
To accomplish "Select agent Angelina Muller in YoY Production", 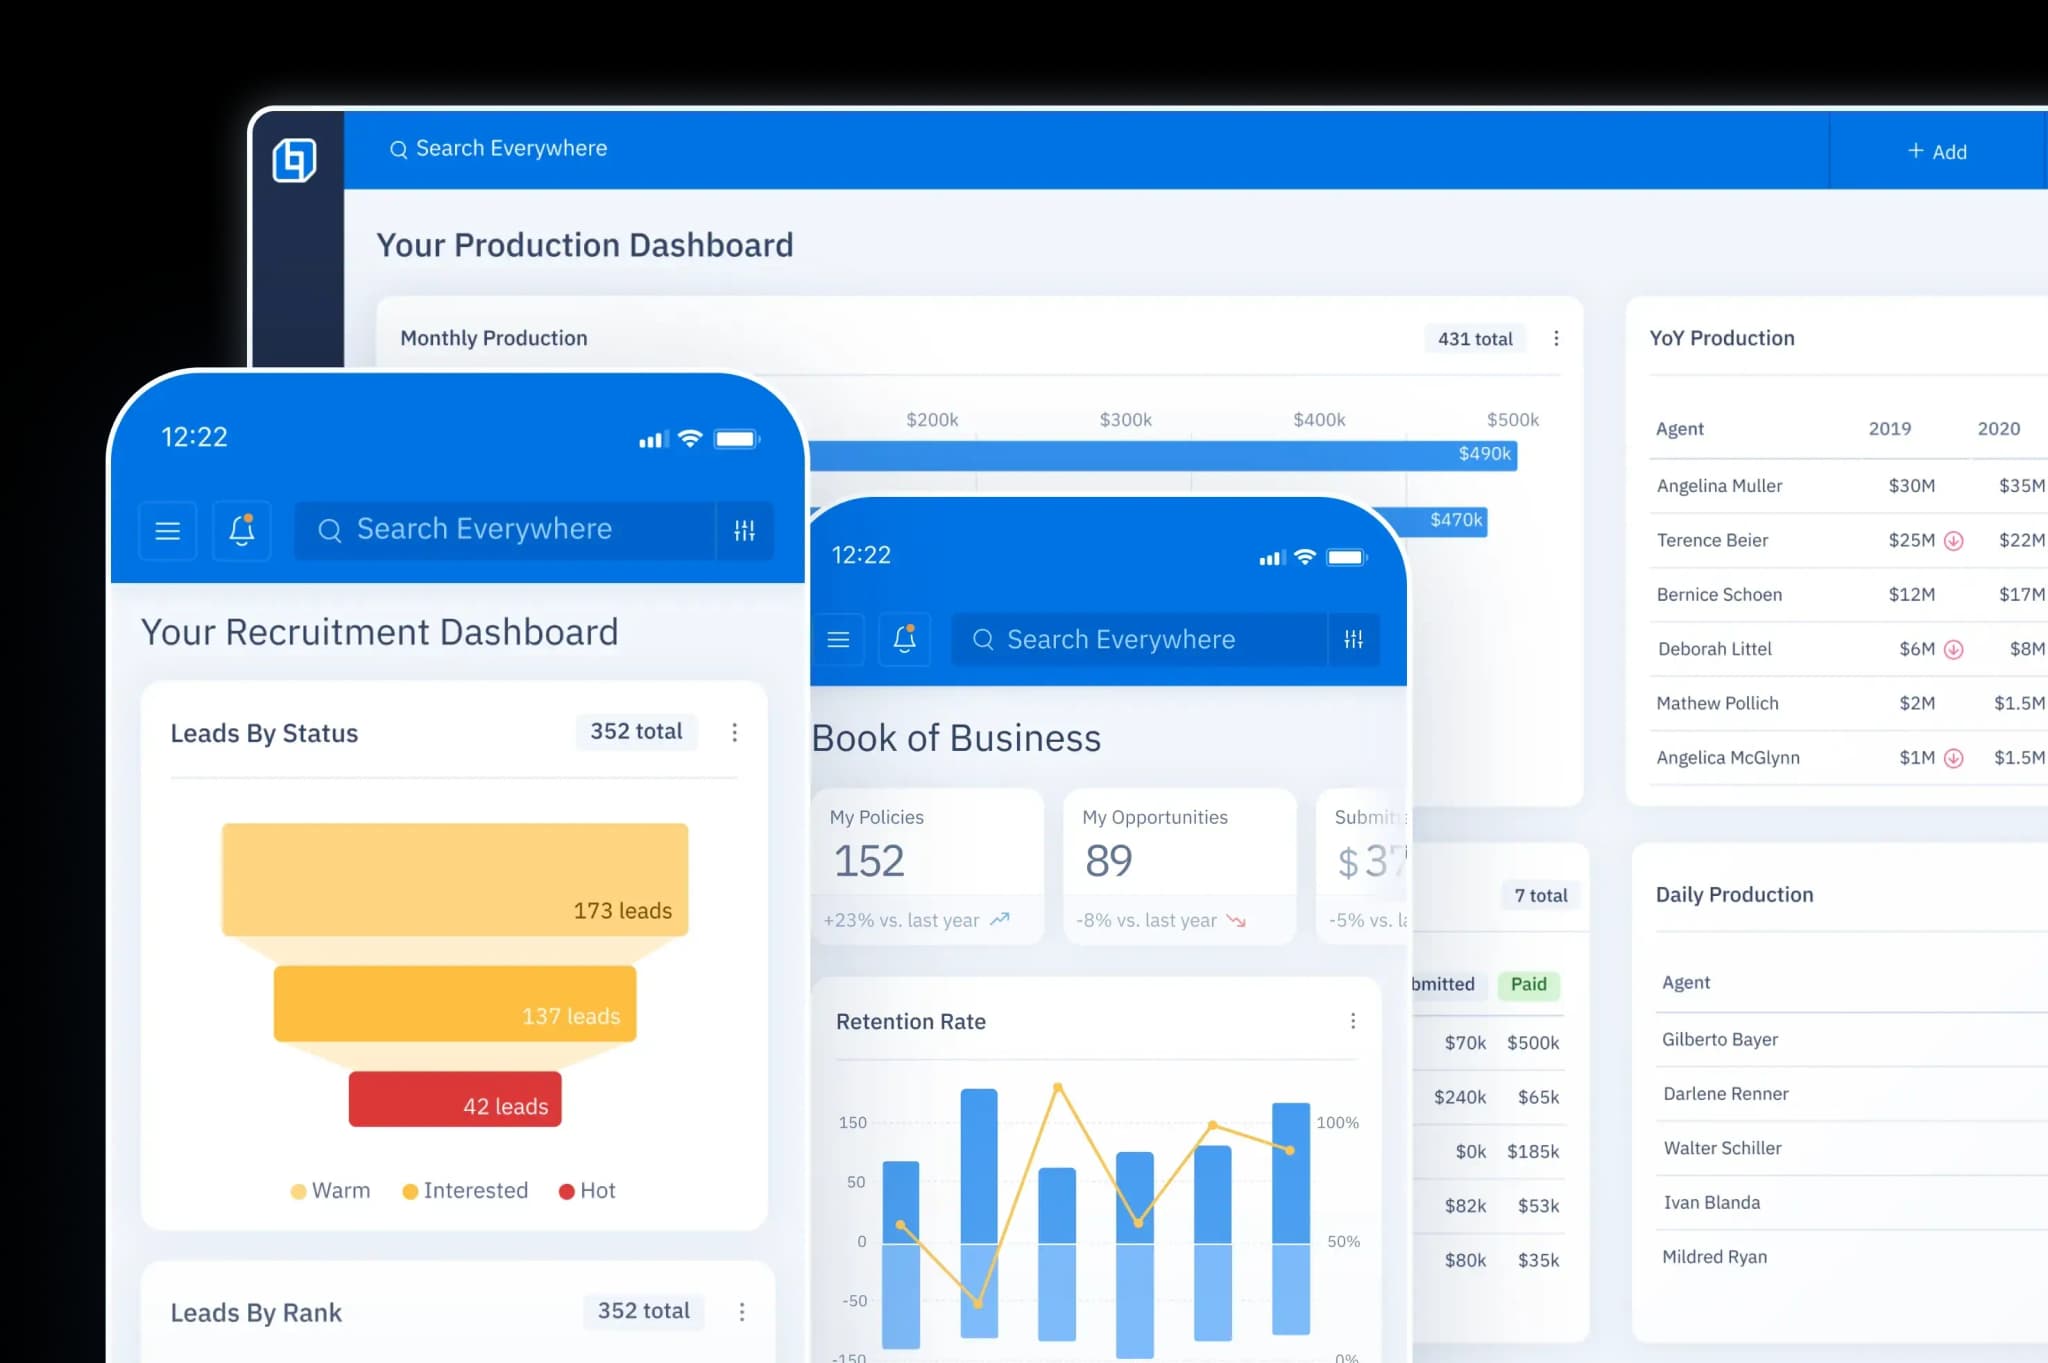I will (1719, 486).
